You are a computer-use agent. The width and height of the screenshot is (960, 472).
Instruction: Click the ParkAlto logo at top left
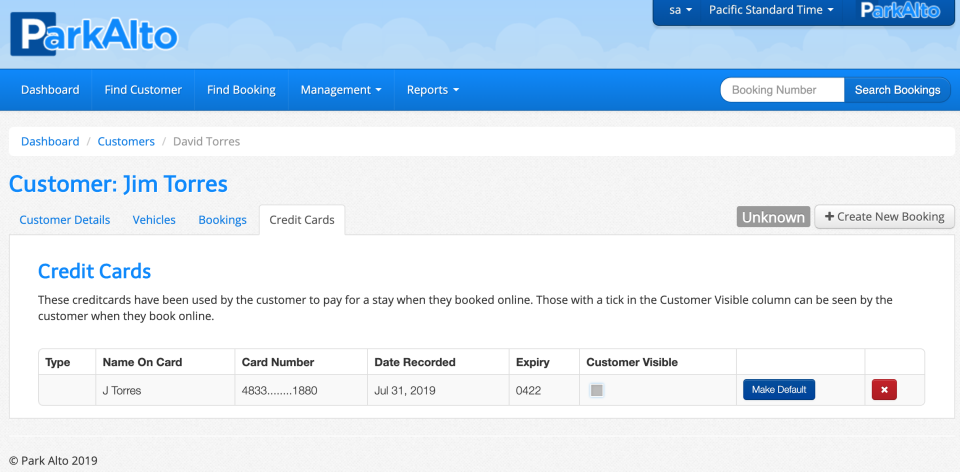(94, 34)
